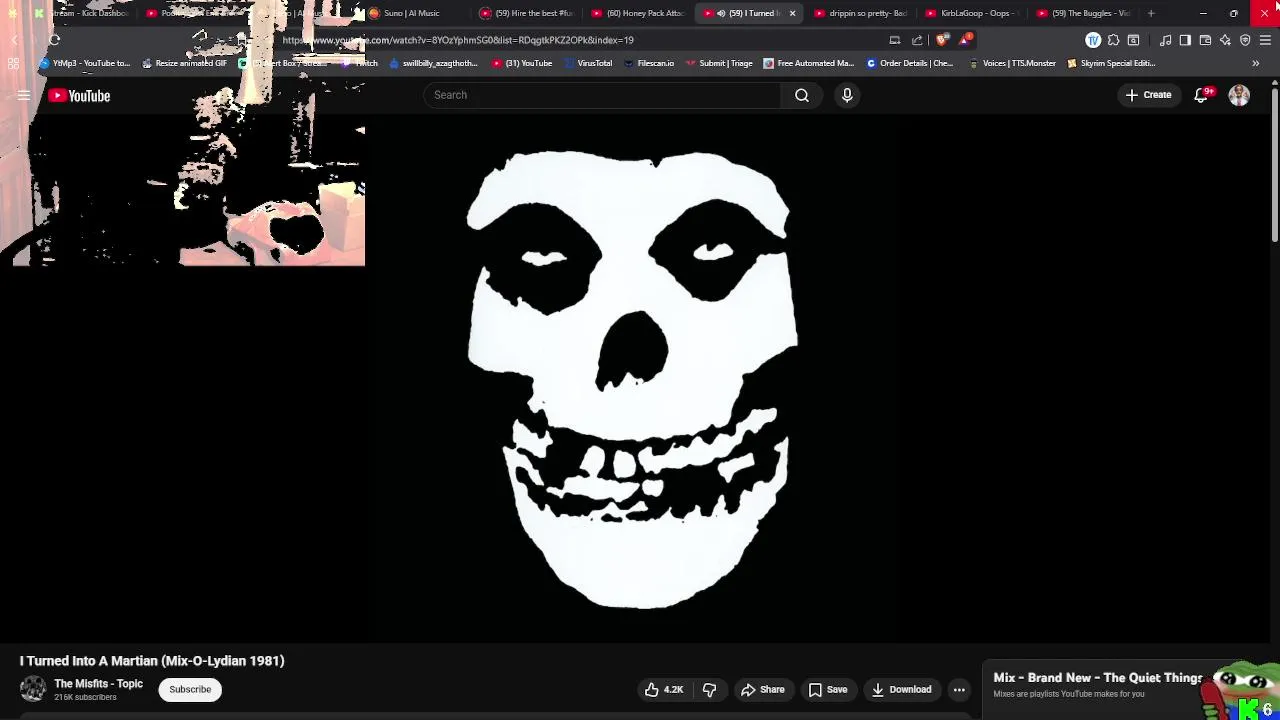Viewport: 1280px width, 720px height.
Task: Open YouTube notifications bell
Action: 1201,95
